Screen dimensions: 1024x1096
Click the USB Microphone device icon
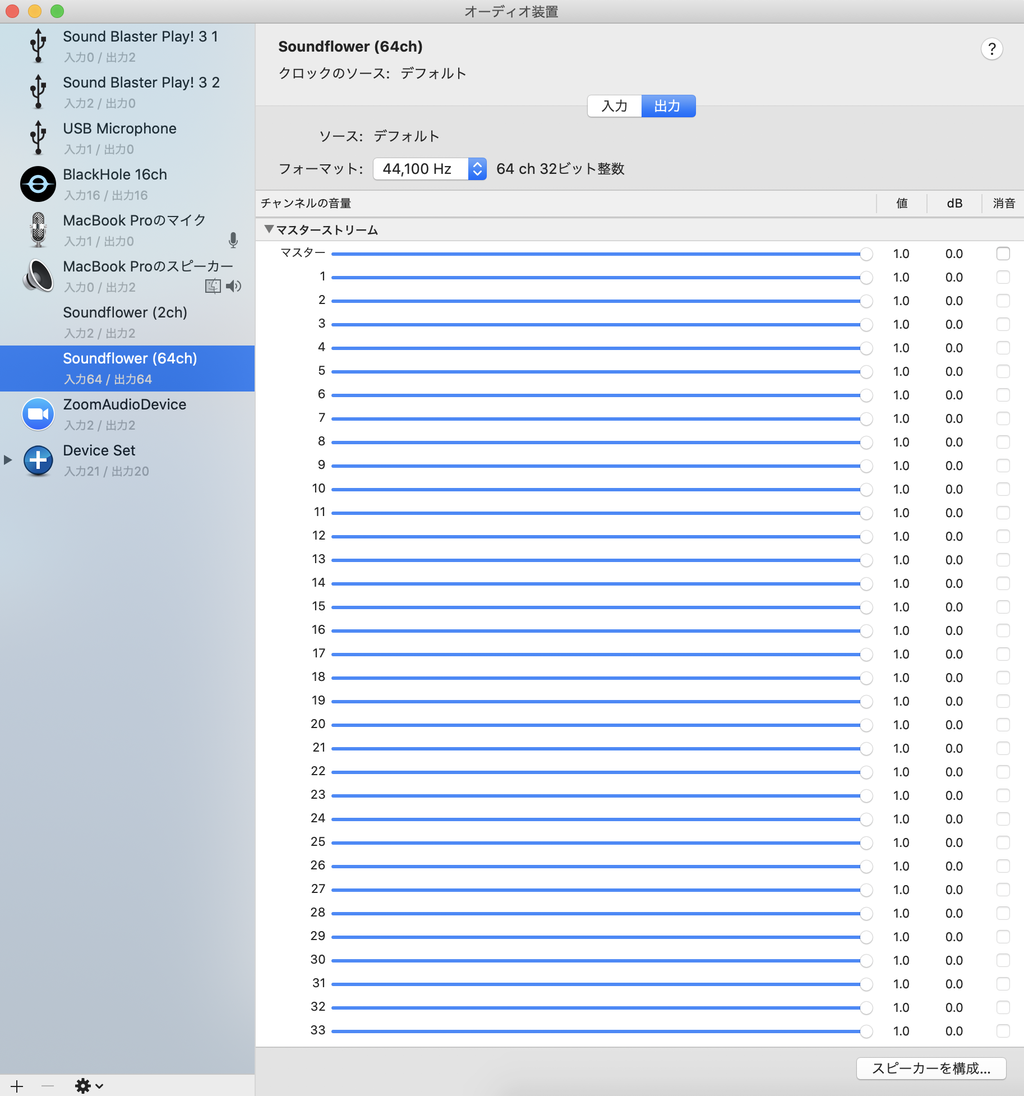[x=38, y=138]
